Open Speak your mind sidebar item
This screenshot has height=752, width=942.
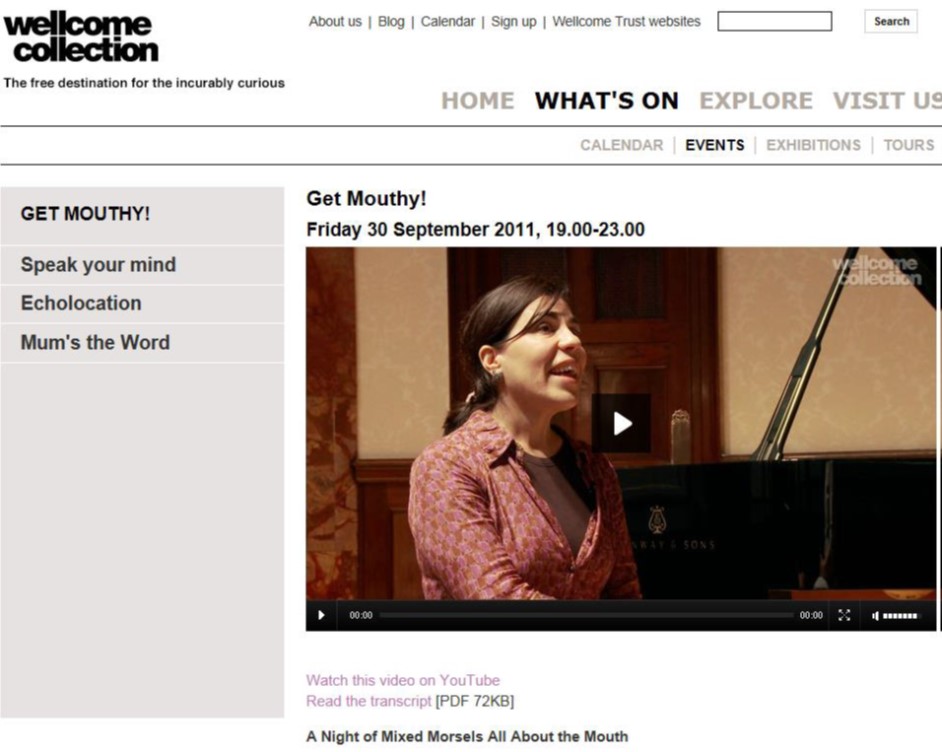tap(142, 265)
